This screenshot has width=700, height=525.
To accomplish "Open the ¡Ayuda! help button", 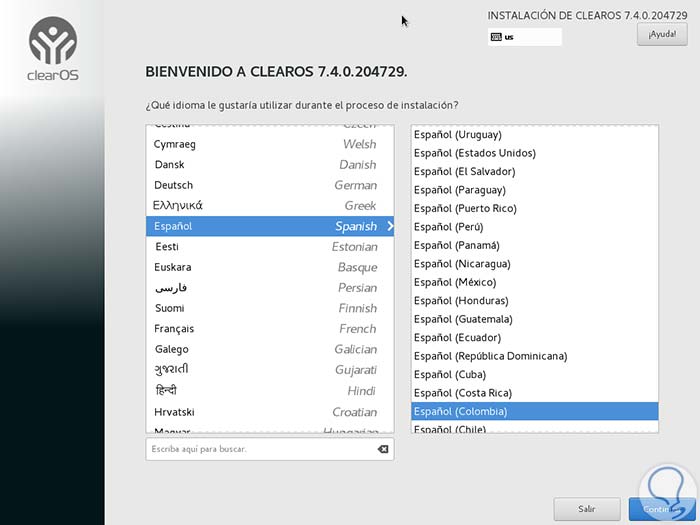I will 662,34.
